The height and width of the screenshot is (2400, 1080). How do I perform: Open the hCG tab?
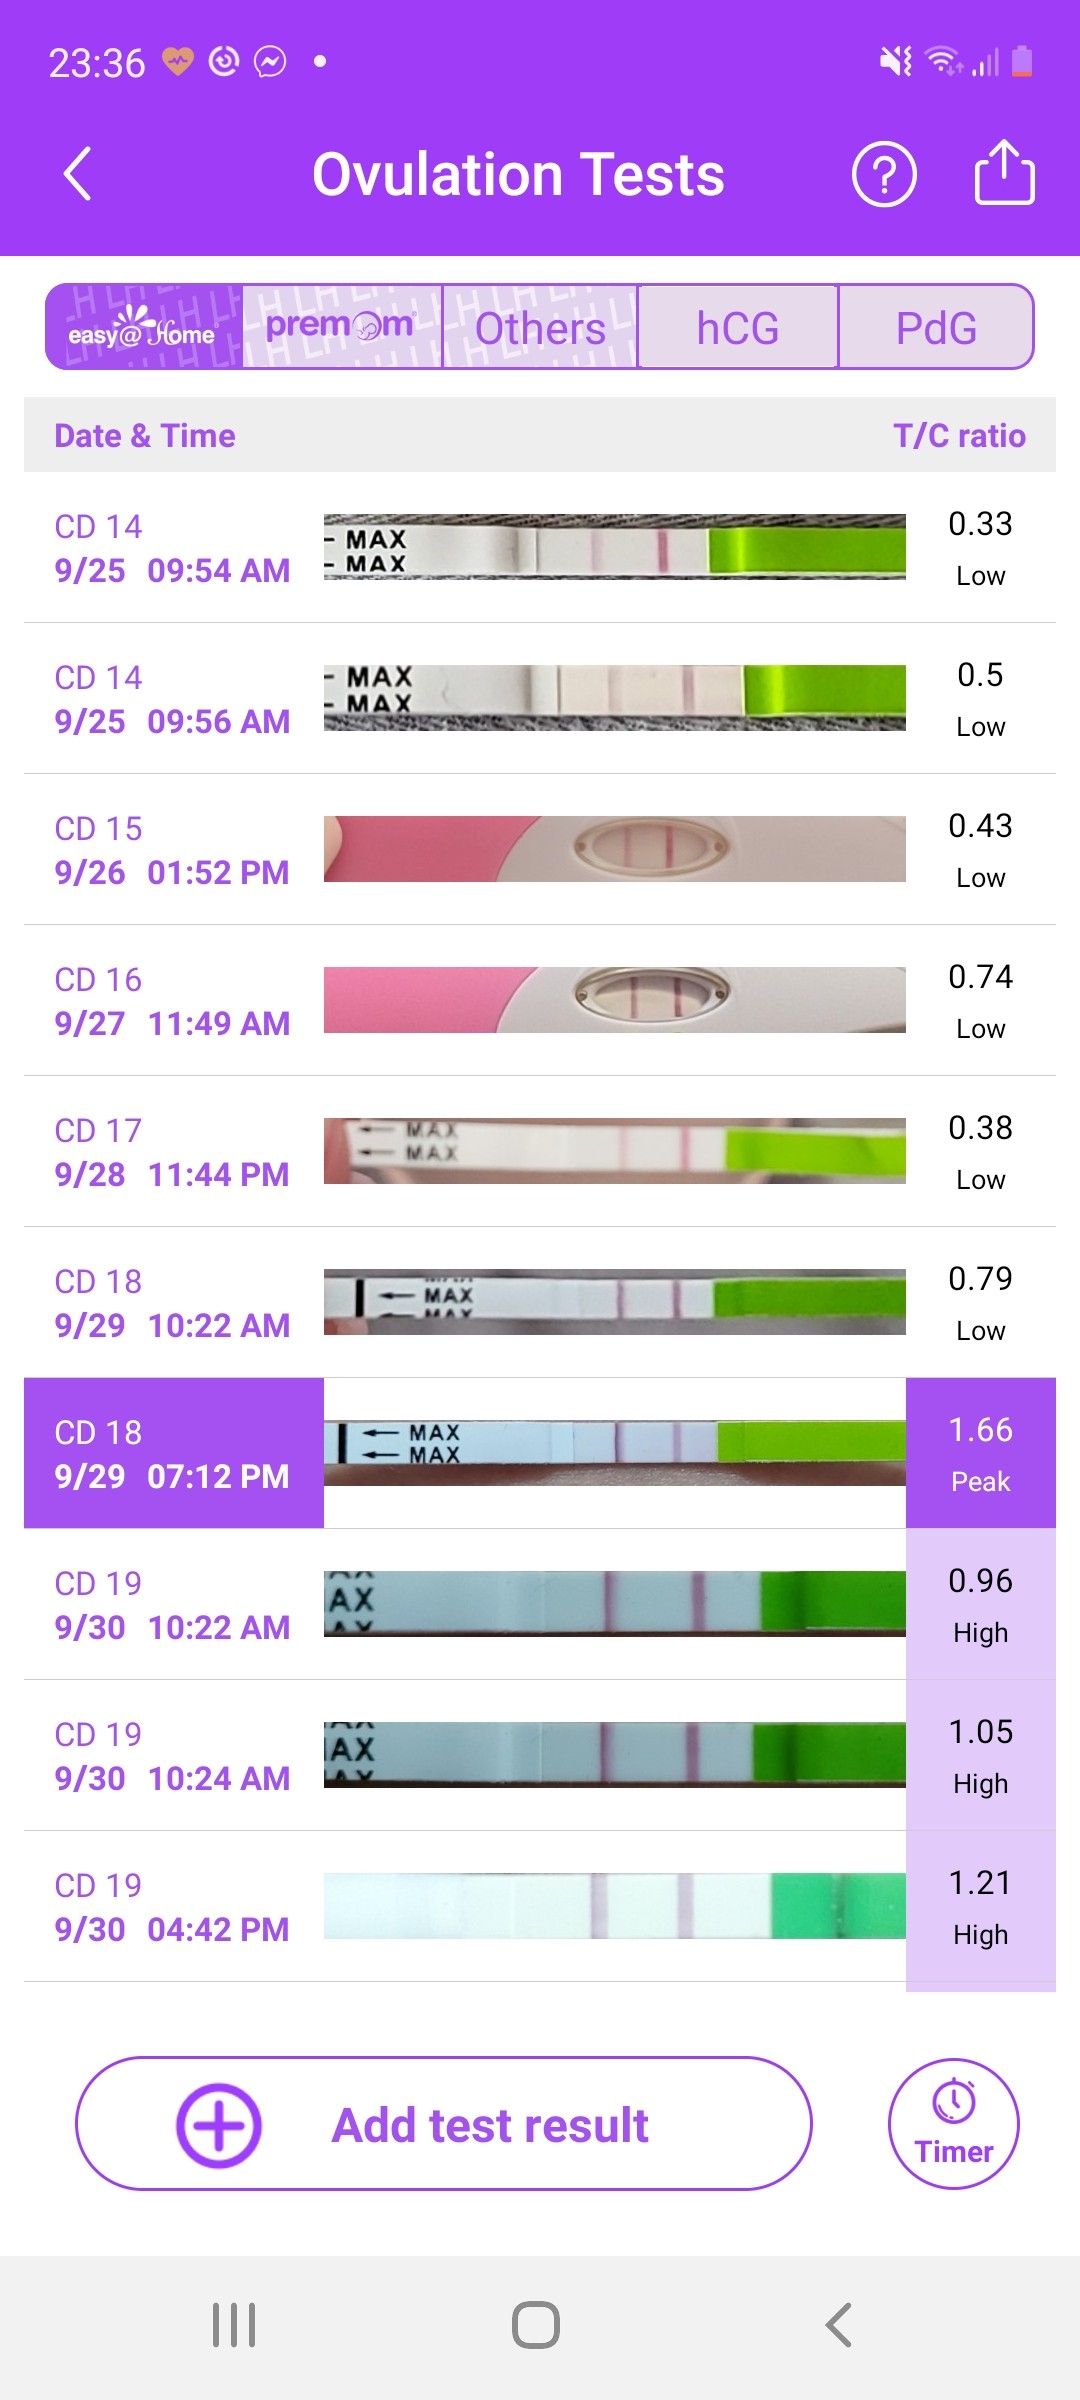click(738, 327)
